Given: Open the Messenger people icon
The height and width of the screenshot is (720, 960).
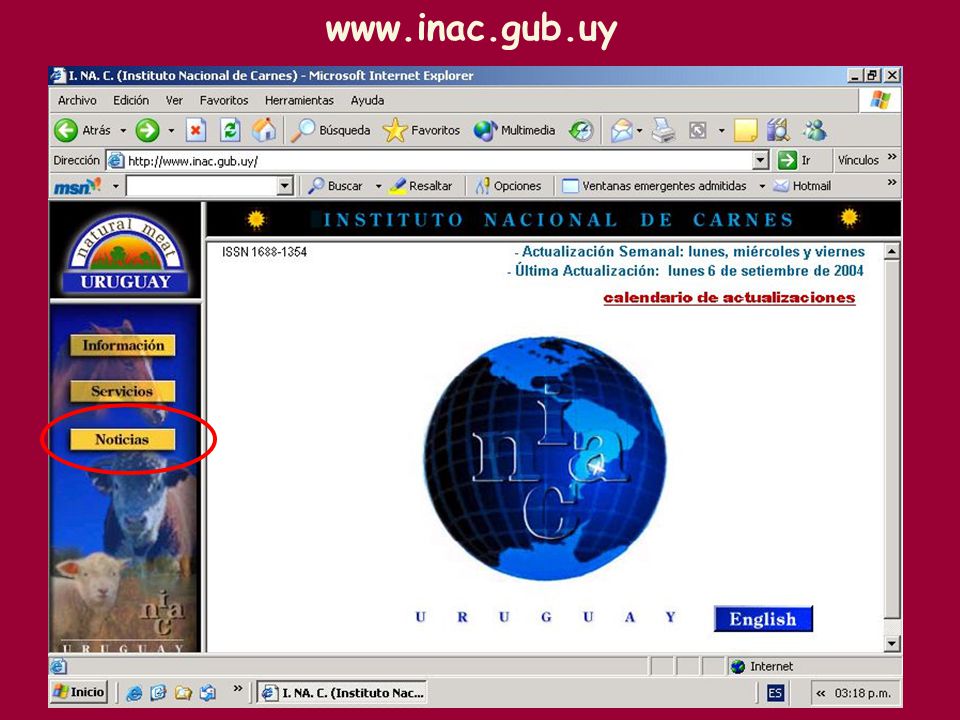Looking at the screenshot, I should 815,130.
